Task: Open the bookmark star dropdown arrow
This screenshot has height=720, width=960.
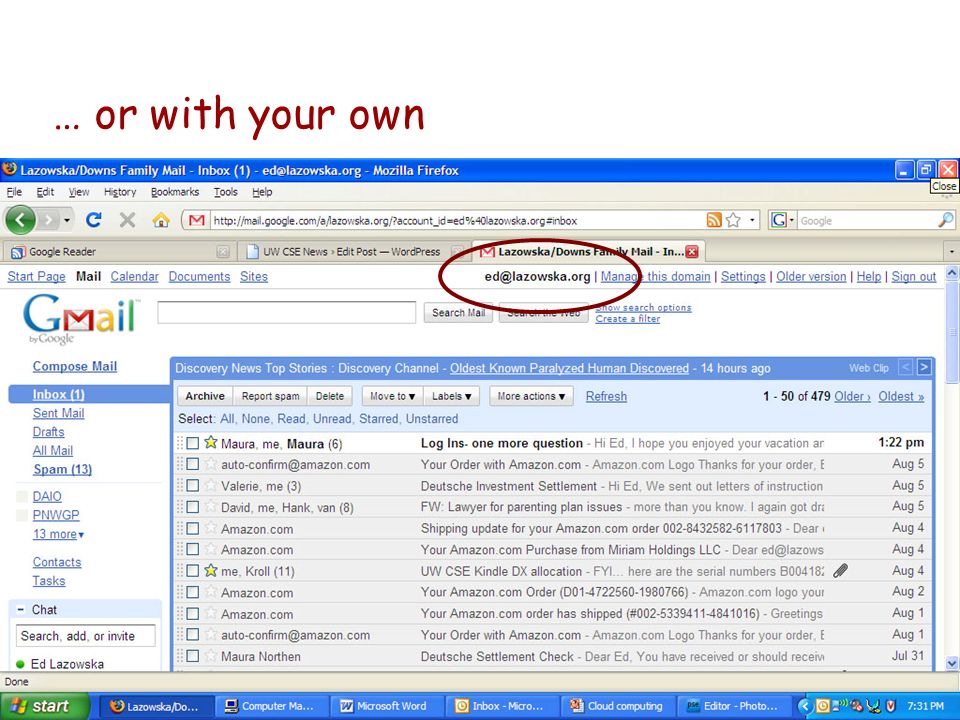Action: pyautogui.click(x=752, y=220)
